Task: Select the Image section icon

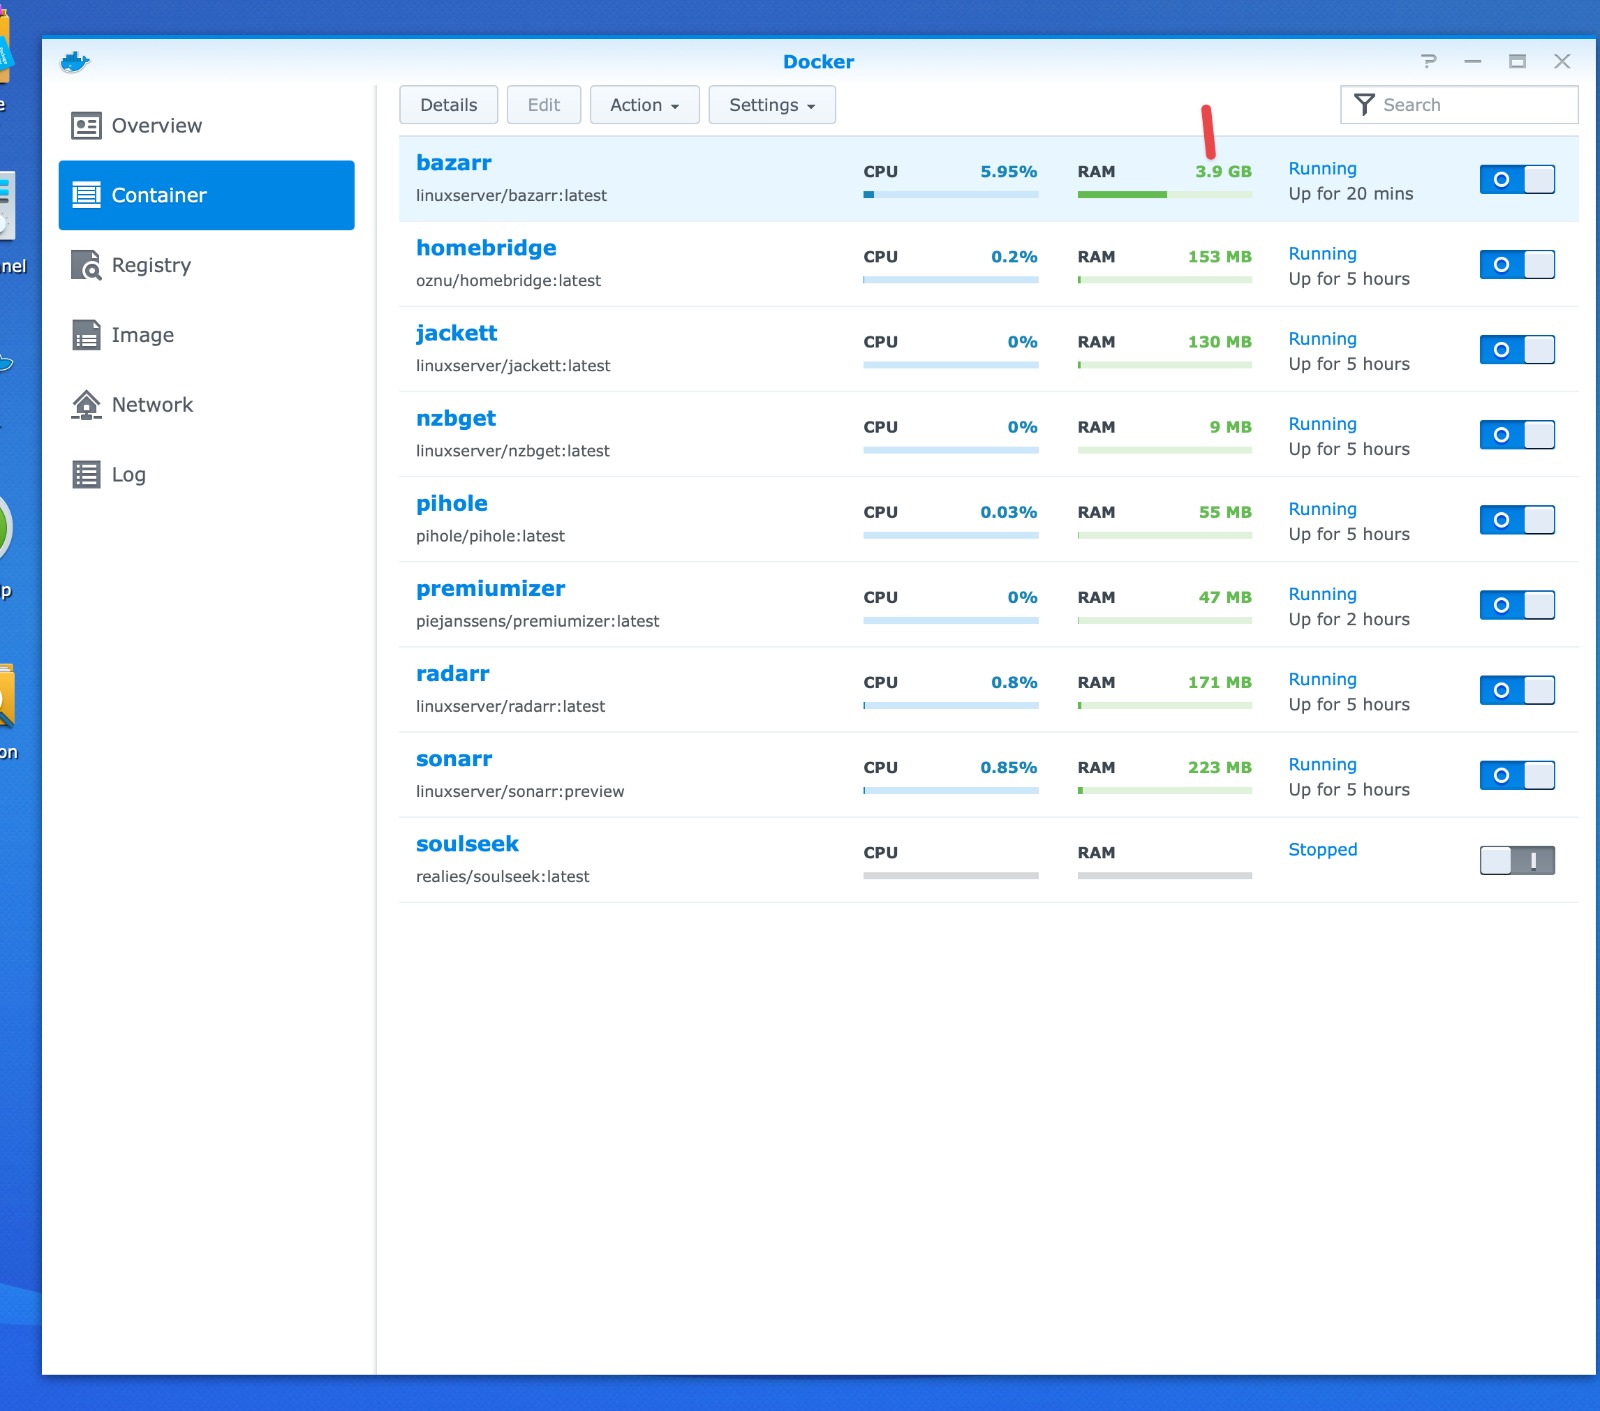Action: [86, 335]
